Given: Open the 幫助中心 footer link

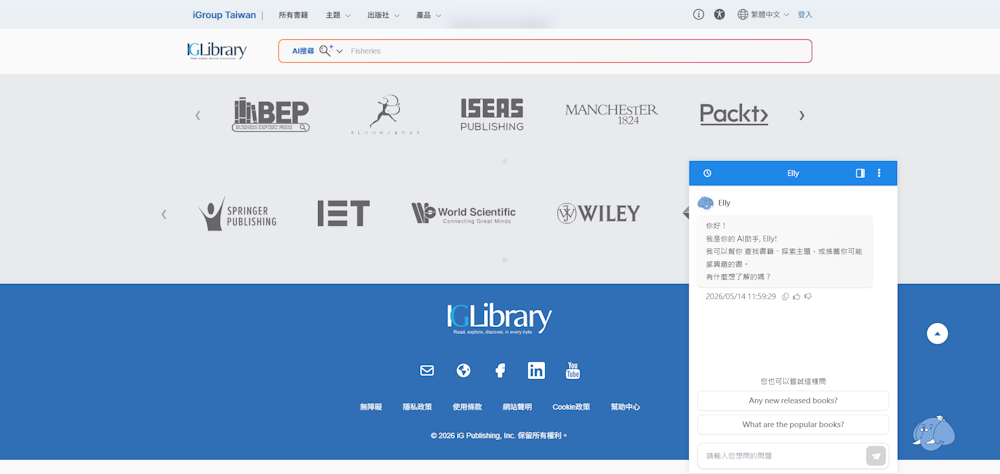Looking at the screenshot, I should 625,407.
